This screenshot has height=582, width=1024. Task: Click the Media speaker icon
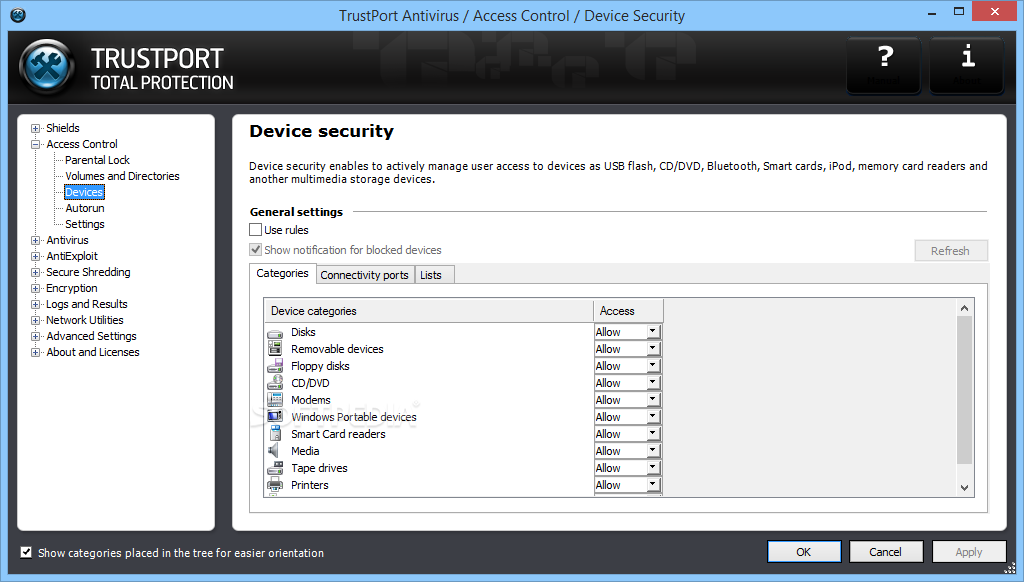point(275,451)
